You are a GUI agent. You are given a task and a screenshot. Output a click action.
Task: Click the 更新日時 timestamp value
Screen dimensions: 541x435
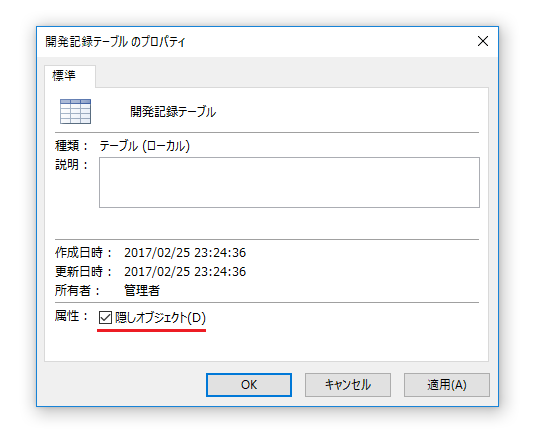click(x=185, y=272)
